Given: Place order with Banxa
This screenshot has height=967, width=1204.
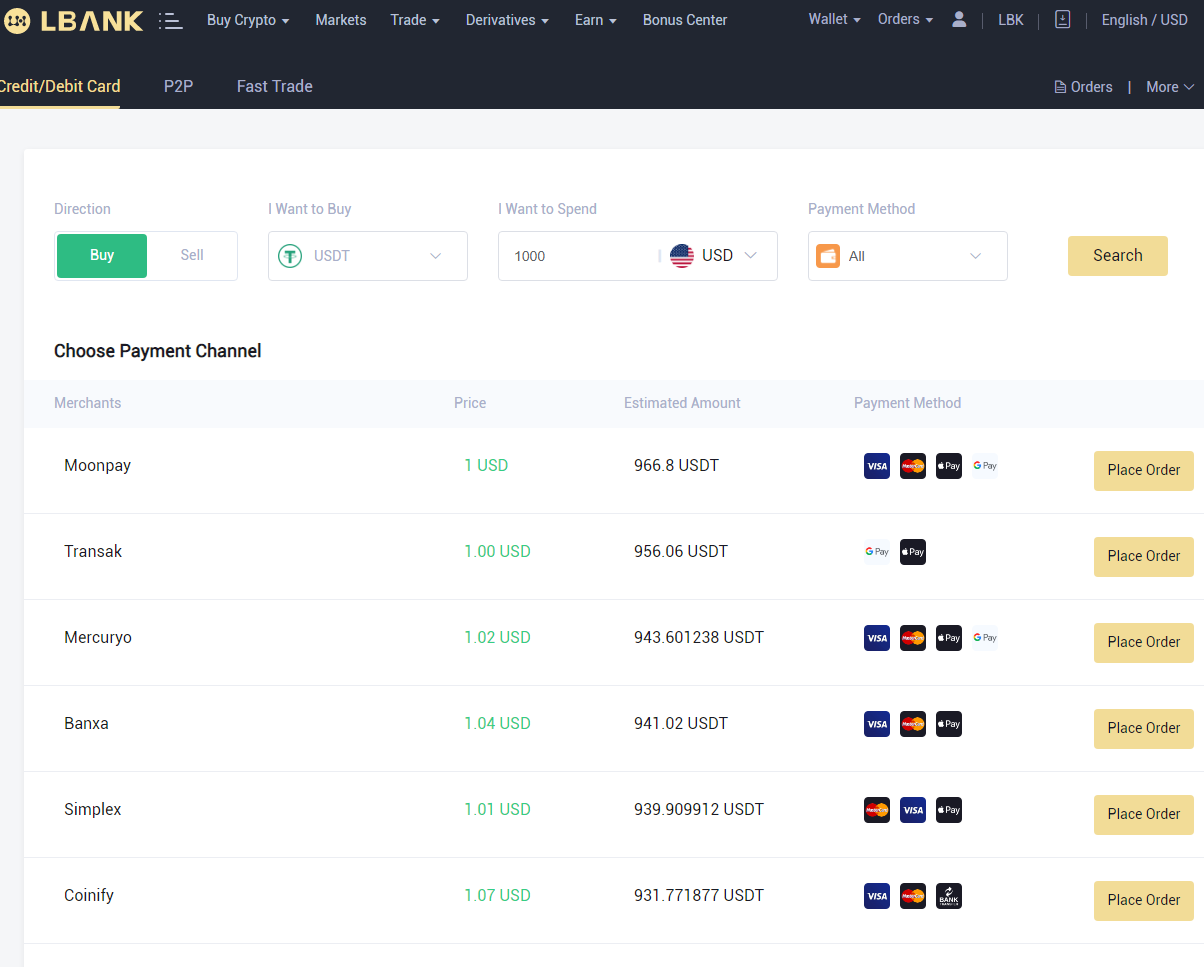Looking at the screenshot, I should pos(1144,729).
